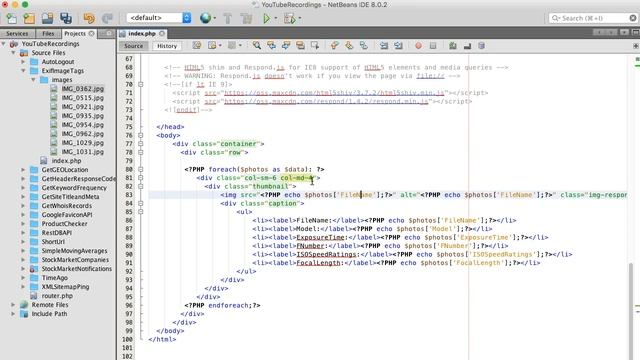Click the Comment code icon
The image size is (640, 360).
pyautogui.click(x=453, y=46)
